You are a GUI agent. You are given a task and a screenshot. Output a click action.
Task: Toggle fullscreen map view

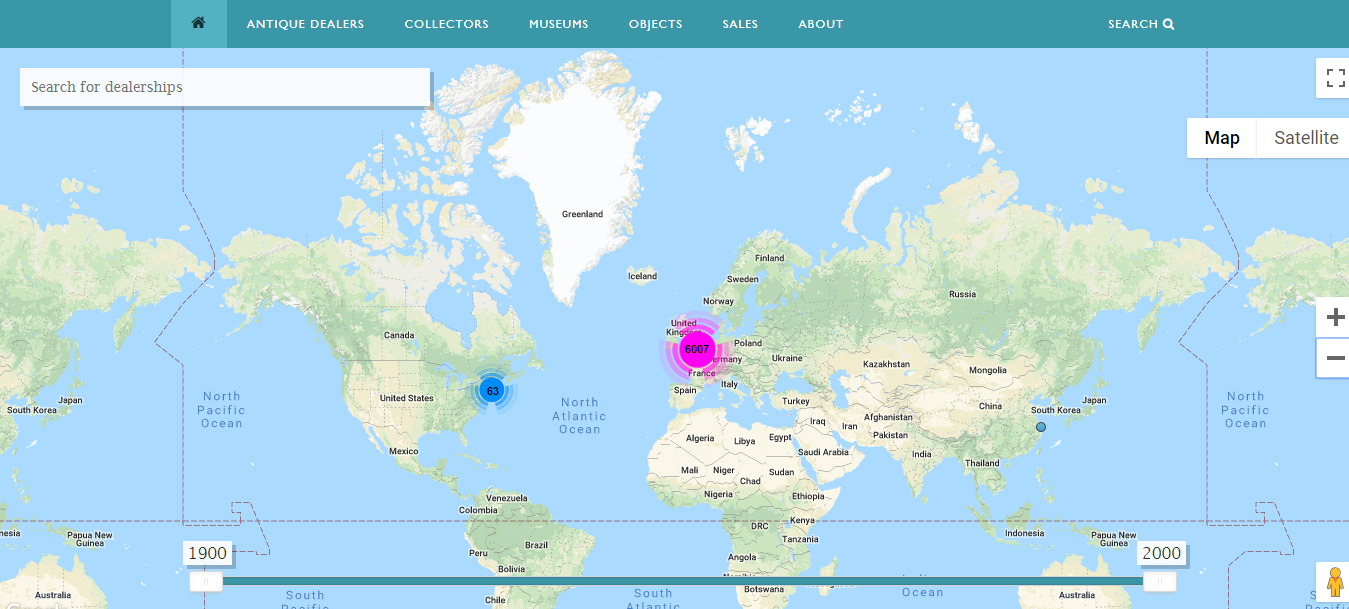click(1335, 78)
